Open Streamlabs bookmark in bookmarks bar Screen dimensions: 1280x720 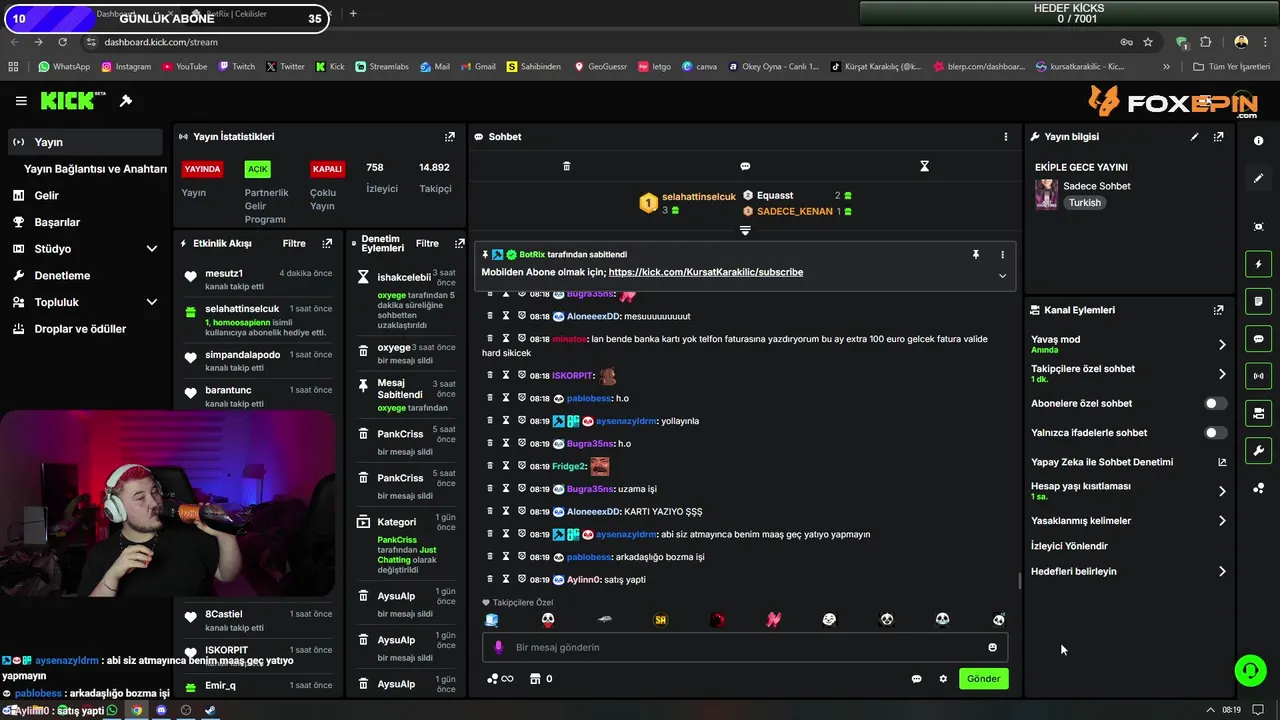[x=382, y=67]
